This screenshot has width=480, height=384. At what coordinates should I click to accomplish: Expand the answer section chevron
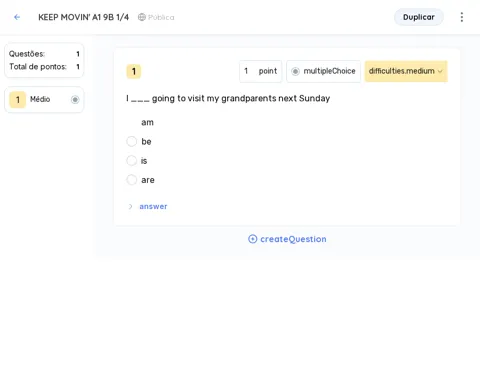tap(130, 207)
